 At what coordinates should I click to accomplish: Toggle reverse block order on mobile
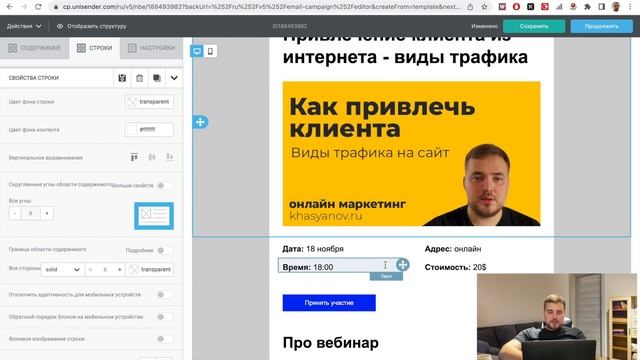(164, 317)
